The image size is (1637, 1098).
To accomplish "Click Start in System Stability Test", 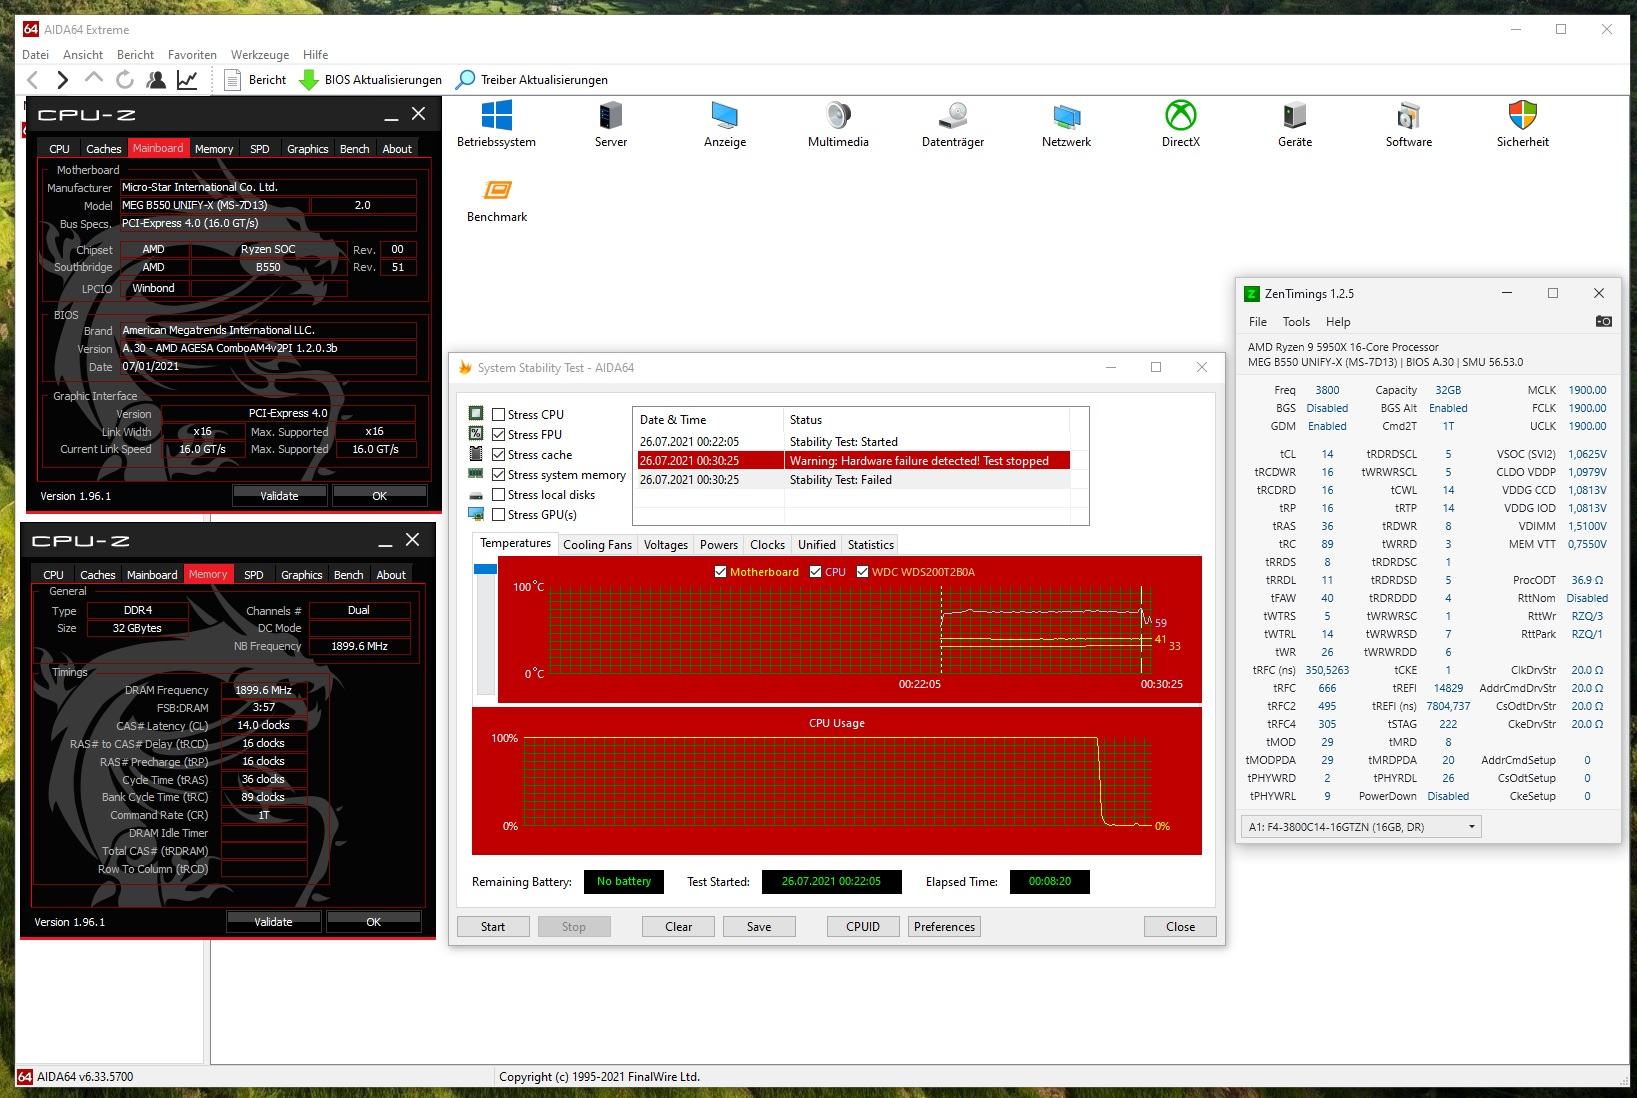I will tap(493, 927).
